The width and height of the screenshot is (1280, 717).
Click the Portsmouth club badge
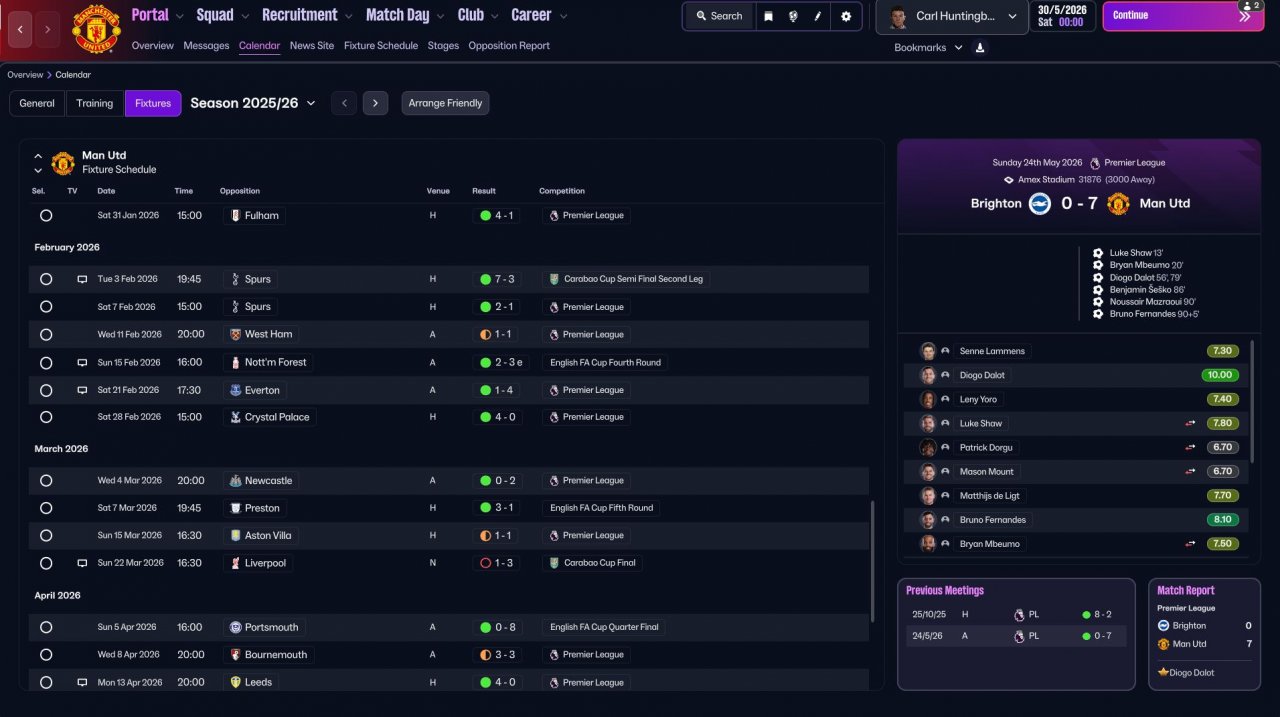[236, 627]
